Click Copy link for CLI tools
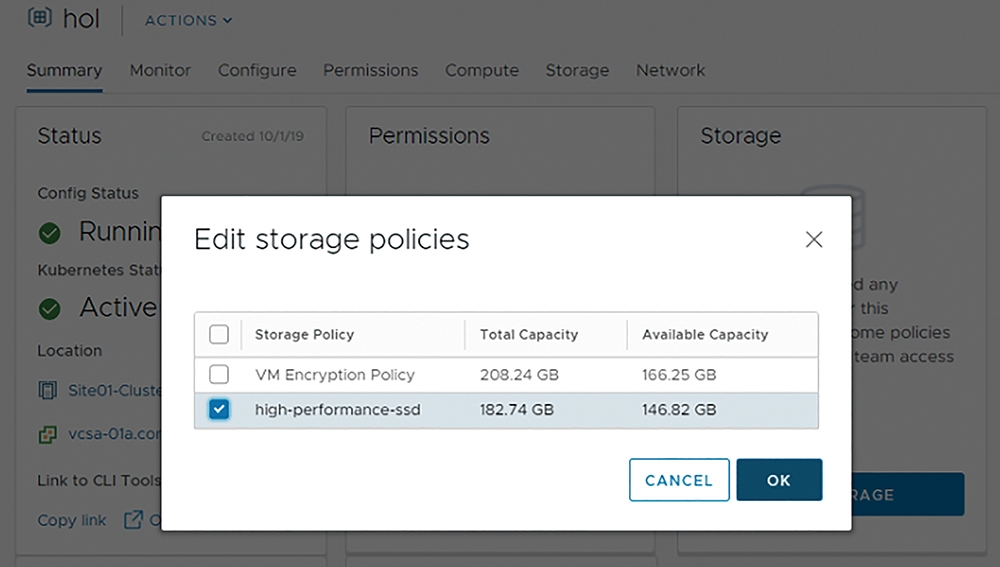 click(x=71, y=520)
